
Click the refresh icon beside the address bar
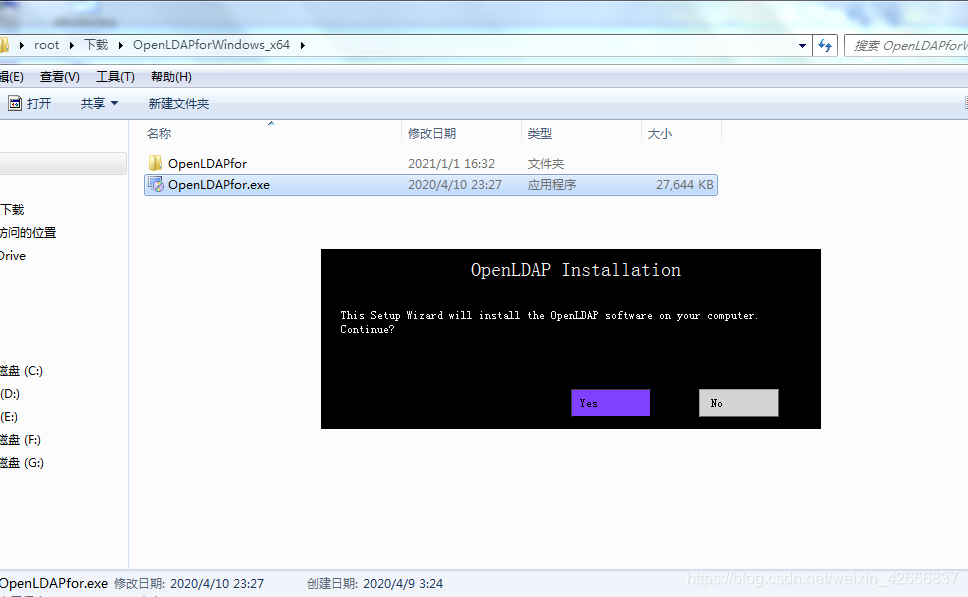825,45
